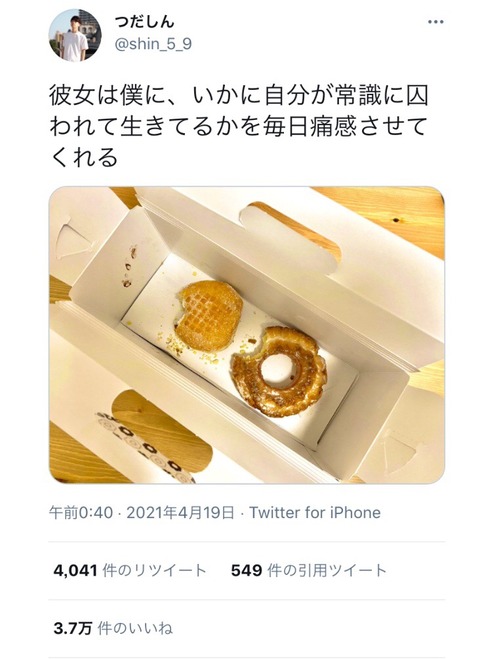
Task: Open the Twitter for iPhone source link
Action: (x=315, y=513)
